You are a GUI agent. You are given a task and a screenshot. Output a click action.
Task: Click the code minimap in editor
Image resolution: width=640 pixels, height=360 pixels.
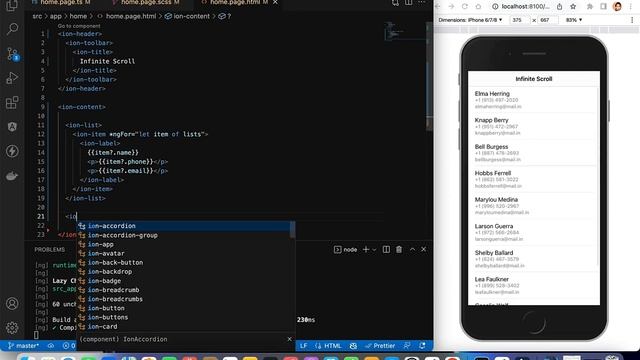coord(404,32)
